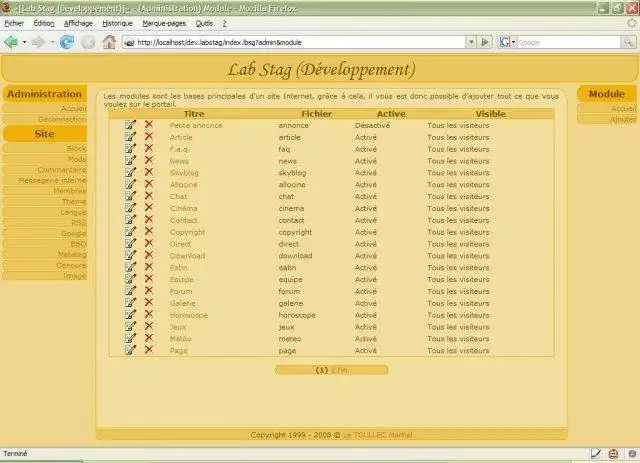Edit the Direct module
Screen dimensions: 640x463
pos(130,243)
